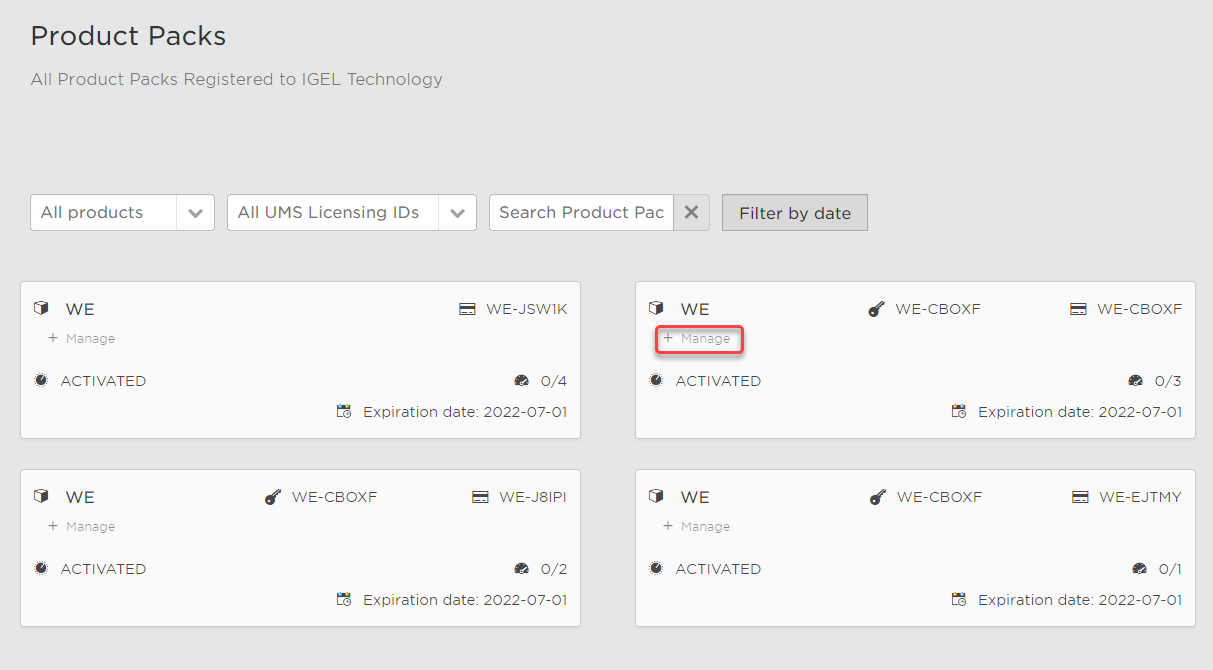Expand Manage on the WE-J8IPI pack
The image size is (1213, 670).
coord(83,527)
